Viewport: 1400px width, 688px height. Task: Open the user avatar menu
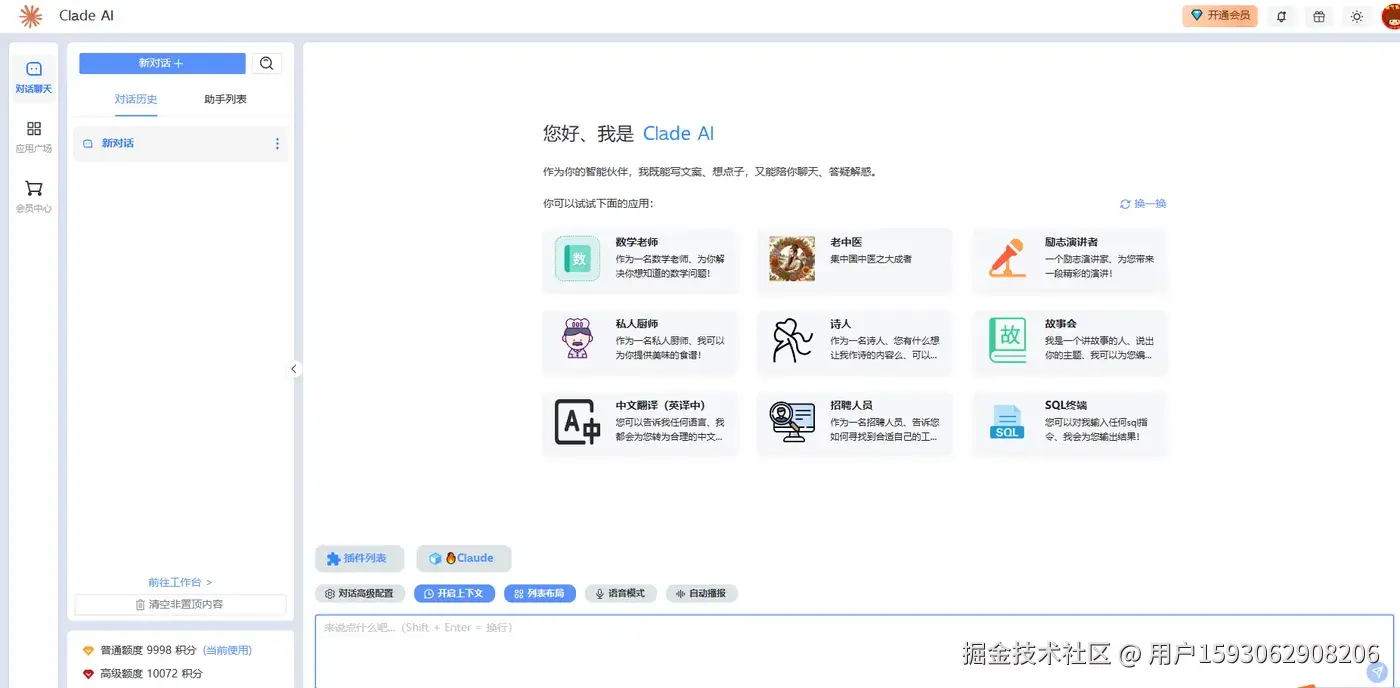pos(1390,16)
